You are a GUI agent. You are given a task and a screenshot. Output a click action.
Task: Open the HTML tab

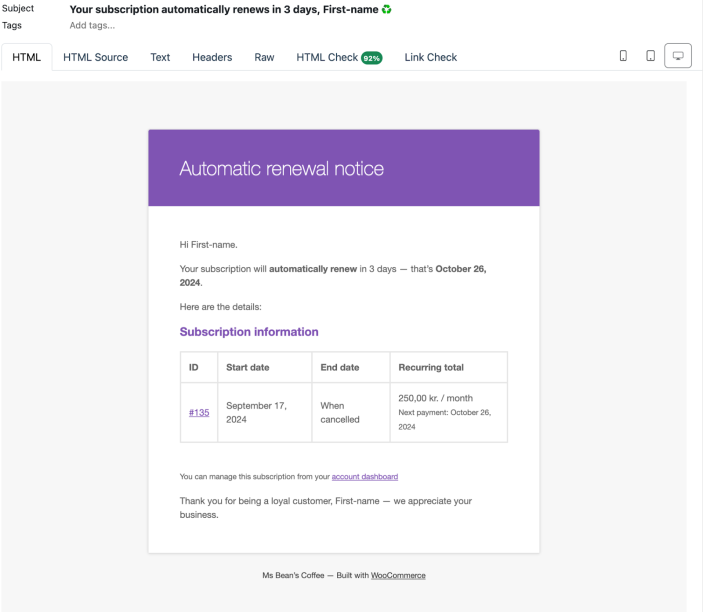click(x=26, y=57)
